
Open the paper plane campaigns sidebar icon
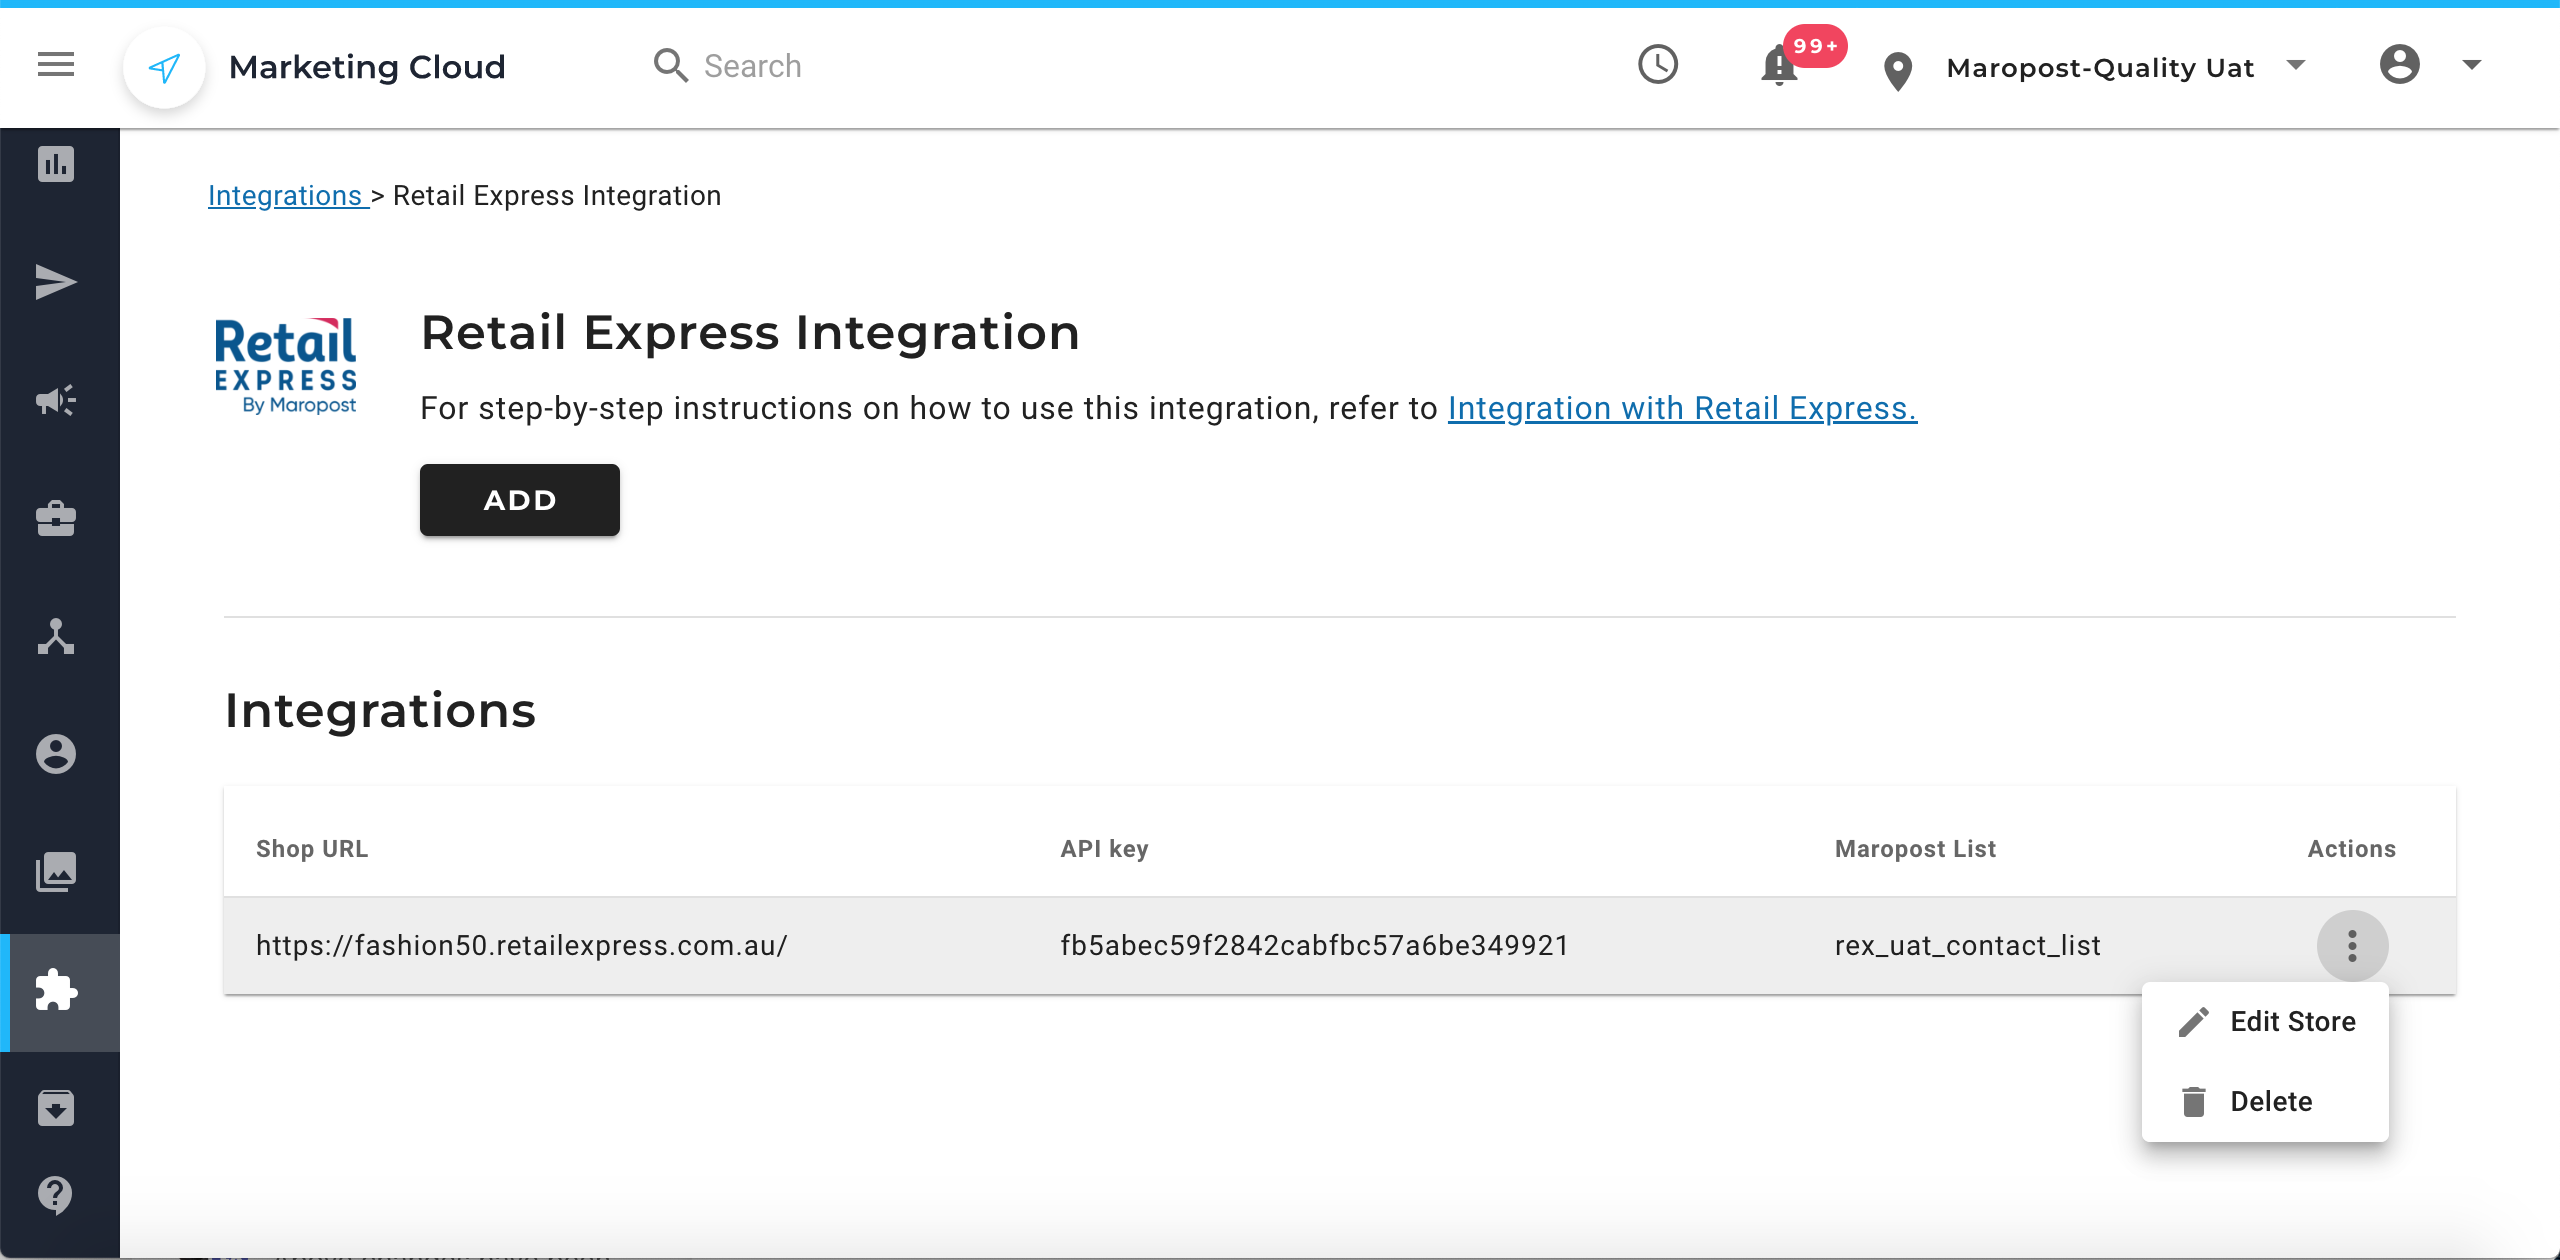56,282
